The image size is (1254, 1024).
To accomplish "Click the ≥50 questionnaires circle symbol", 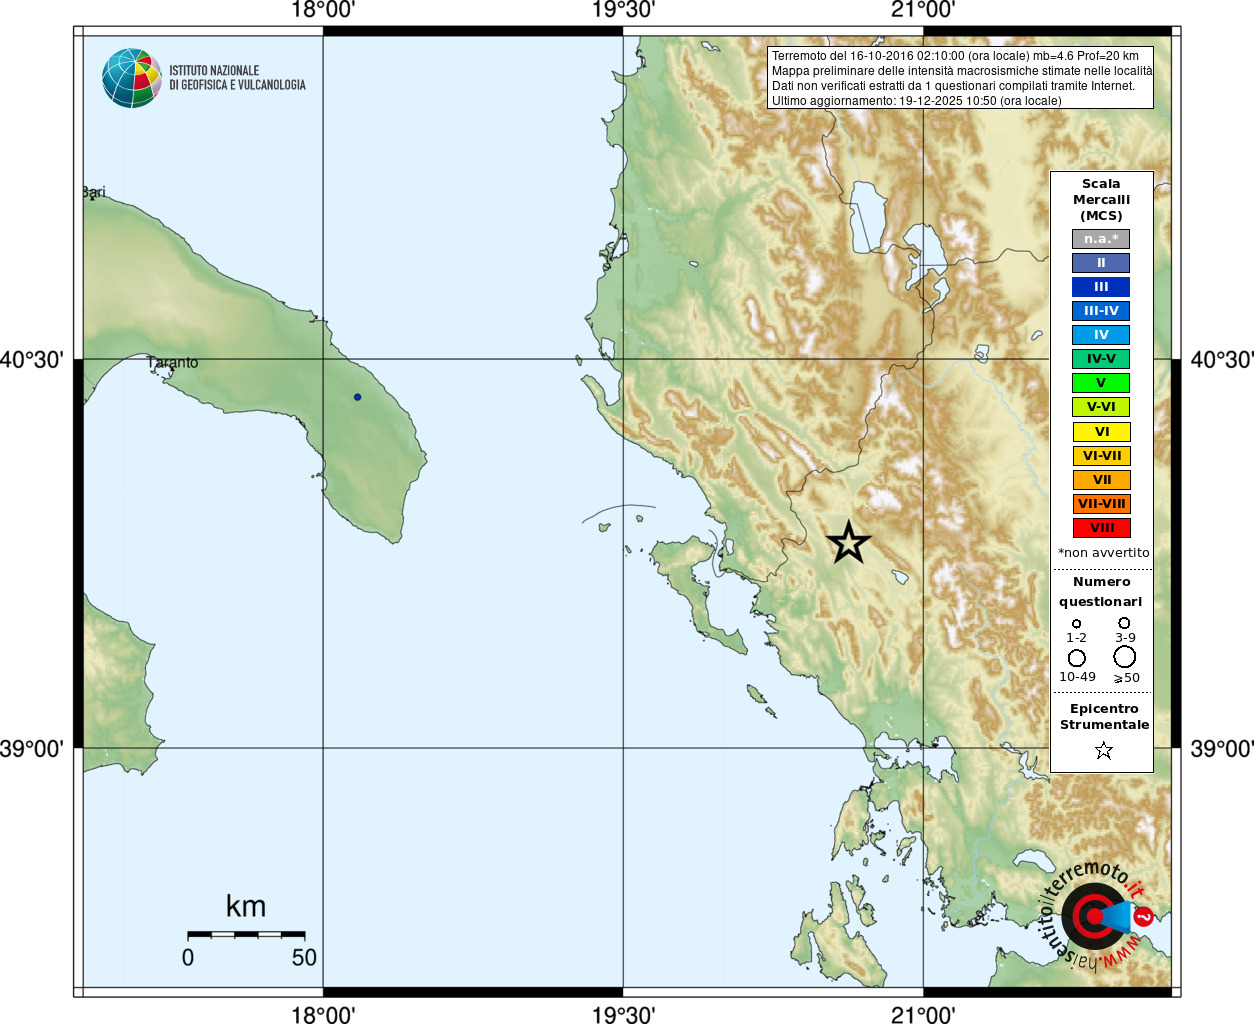I will coord(1125,657).
